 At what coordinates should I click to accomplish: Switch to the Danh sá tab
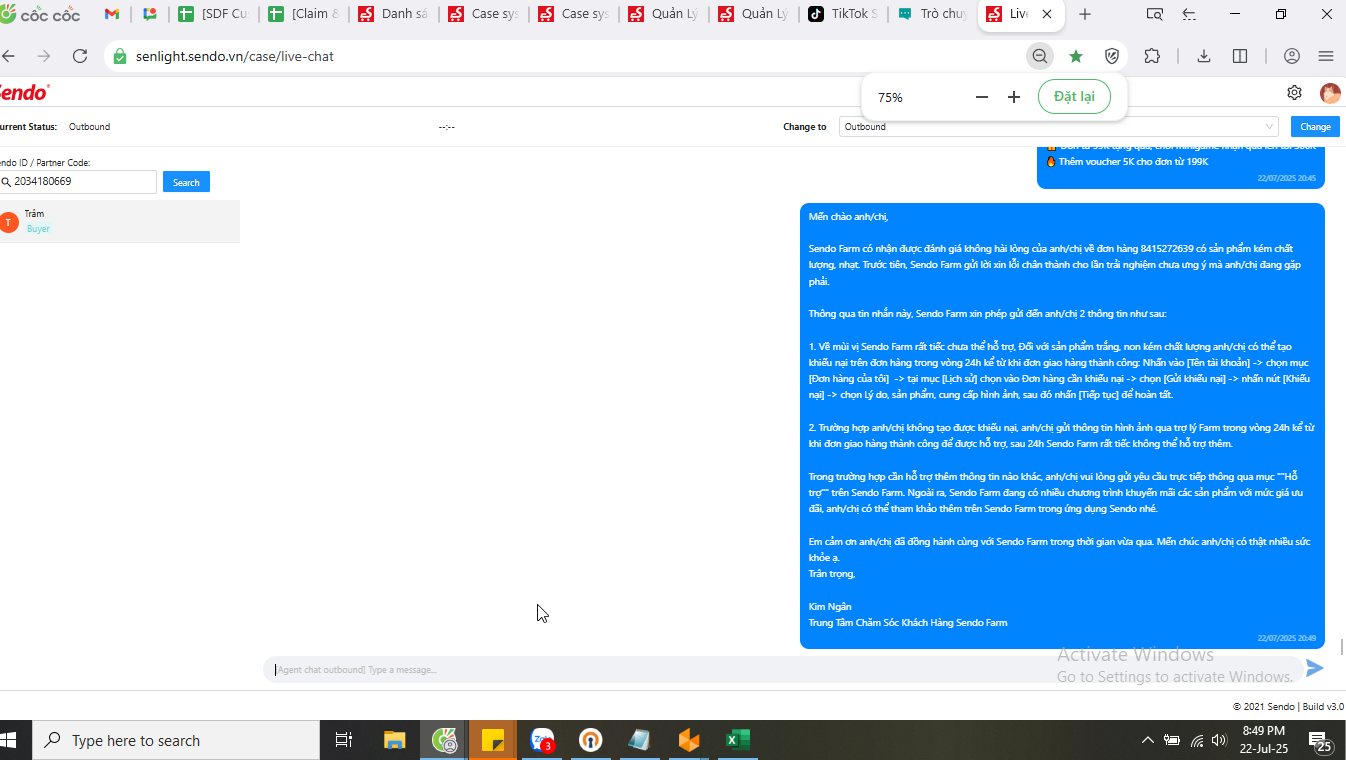(x=393, y=14)
